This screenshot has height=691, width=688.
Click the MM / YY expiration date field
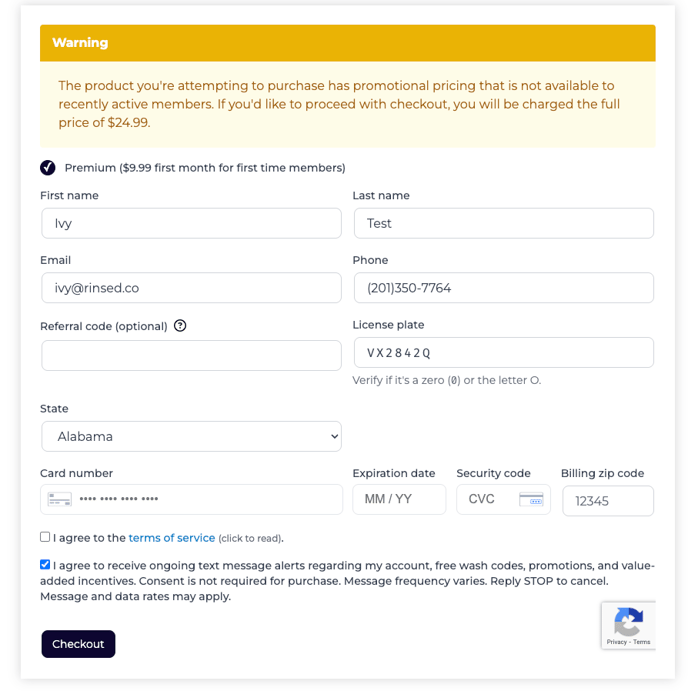pyautogui.click(x=398, y=499)
